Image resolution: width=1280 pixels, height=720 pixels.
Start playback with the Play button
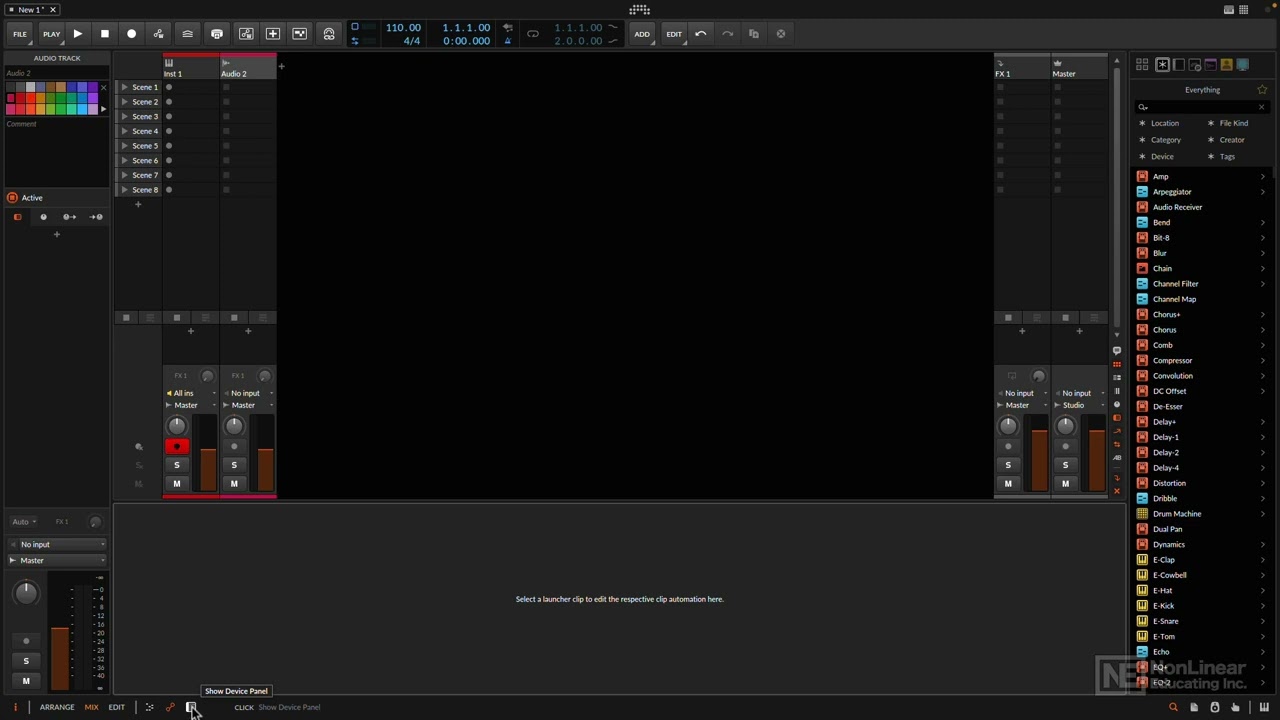pyautogui.click(x=77, y=34)
